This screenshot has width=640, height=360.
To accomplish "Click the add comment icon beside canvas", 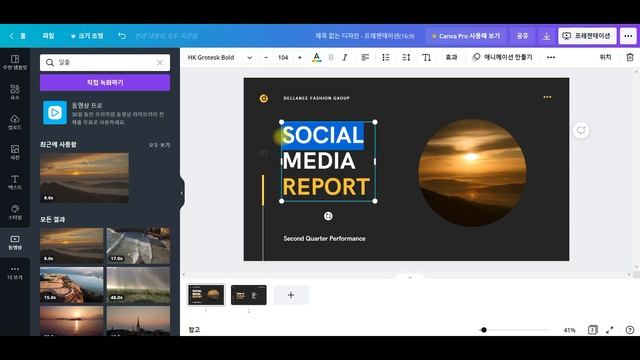I will click(581, 130).
